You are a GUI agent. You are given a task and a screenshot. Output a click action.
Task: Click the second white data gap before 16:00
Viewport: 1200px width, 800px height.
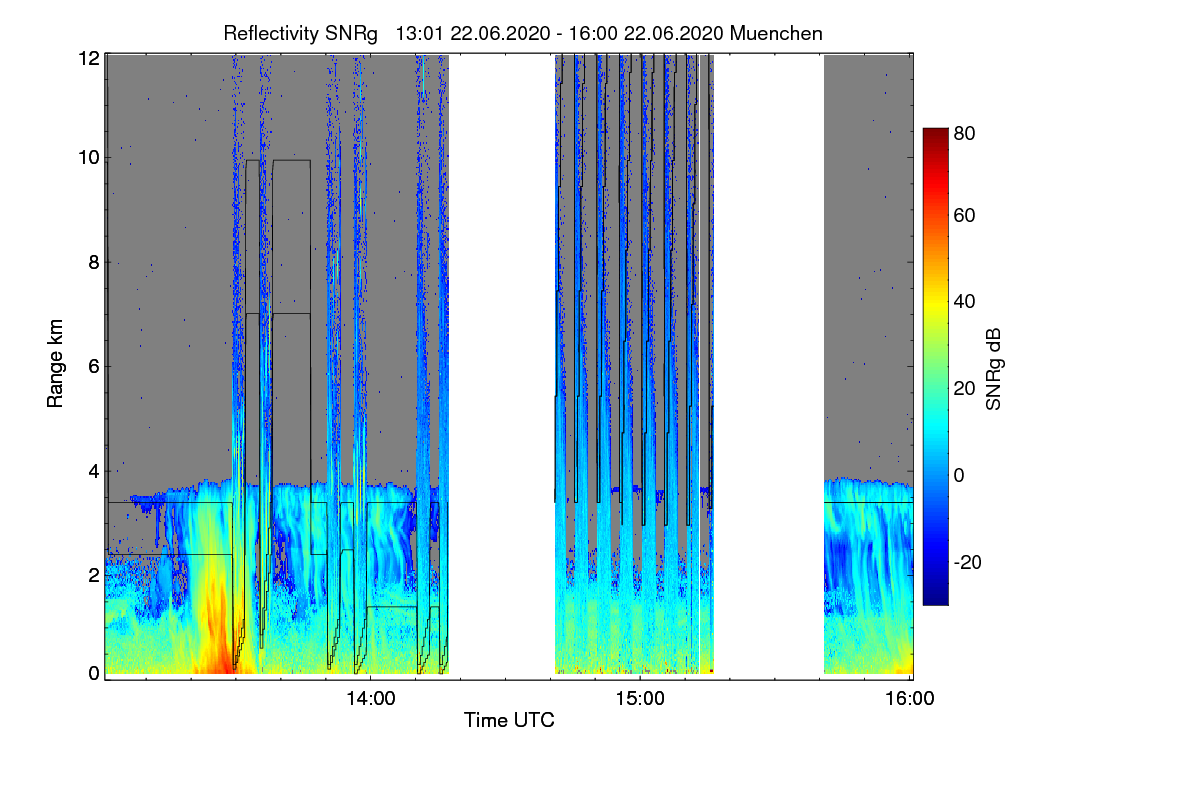[x=768, y=365]
